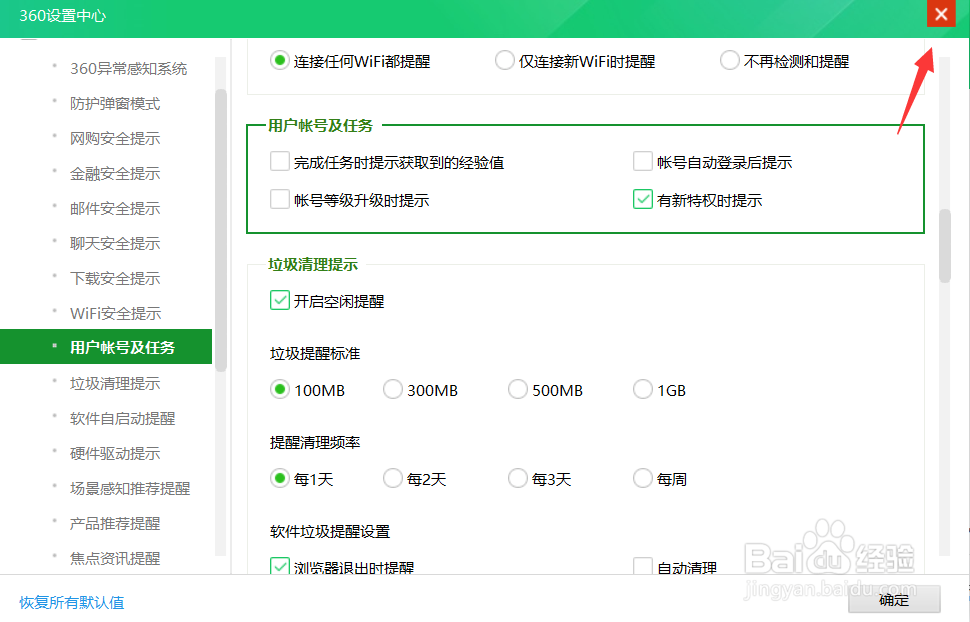The image size is (970, 622).
Task: Select 不再检测和提醒 radio option
Action: 729,61
